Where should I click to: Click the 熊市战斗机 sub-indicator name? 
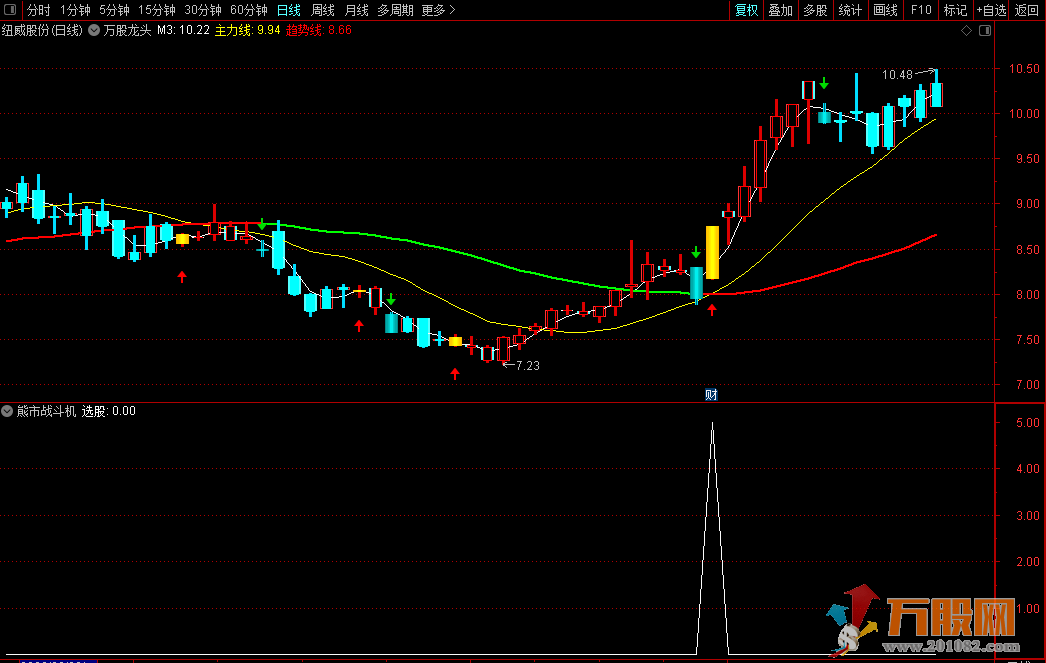coord(46,411)
